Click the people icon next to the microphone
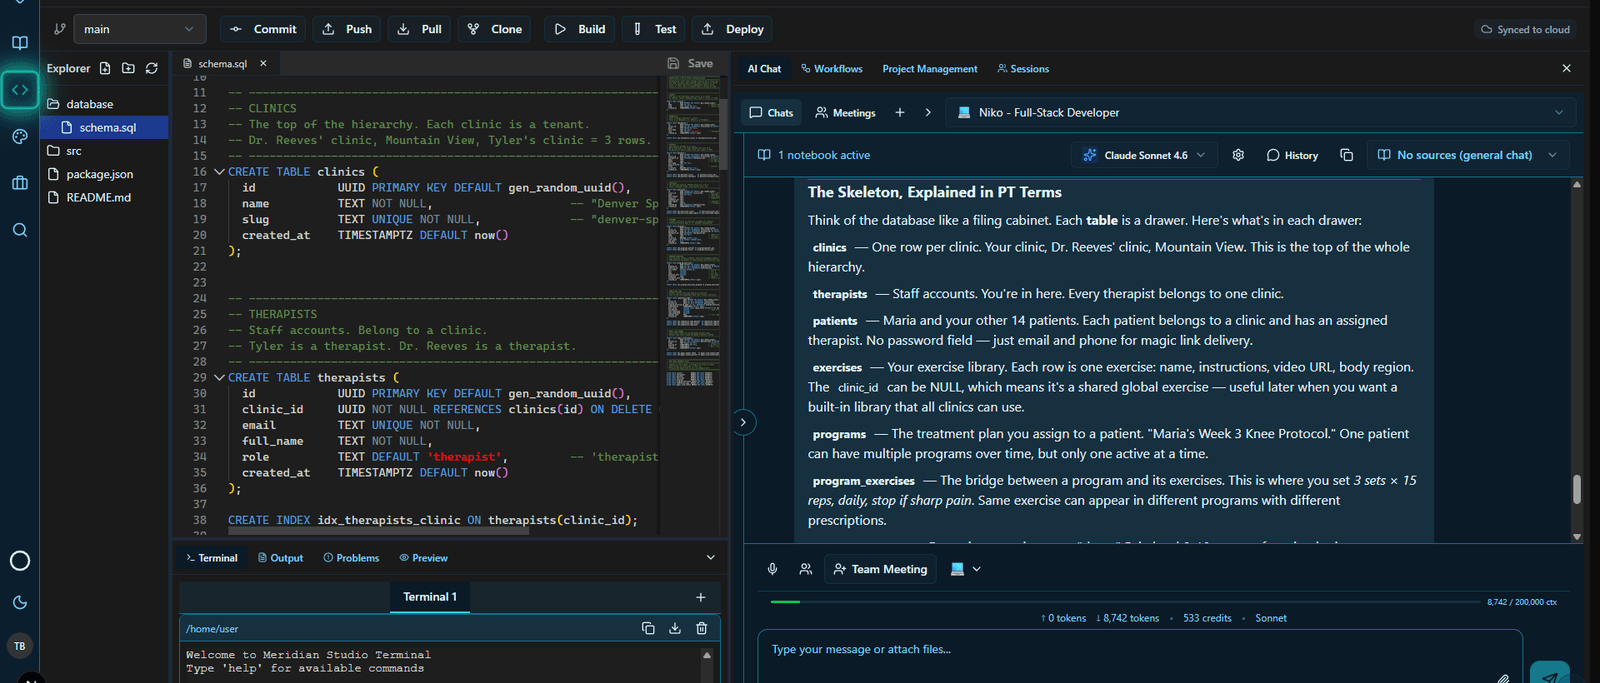 805,569
